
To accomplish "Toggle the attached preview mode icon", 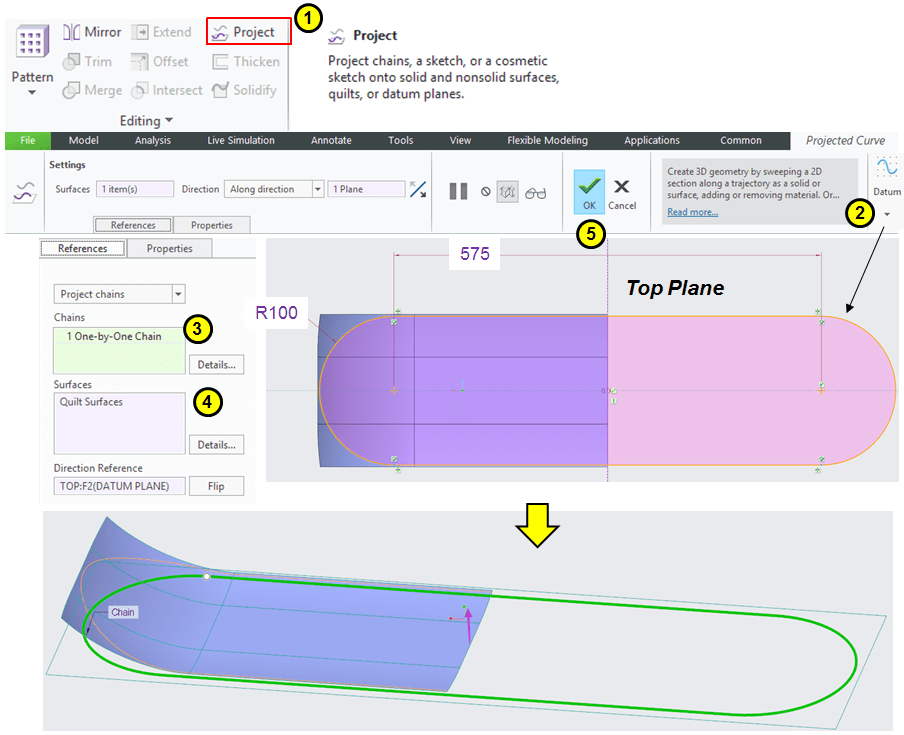I will 508,191.
